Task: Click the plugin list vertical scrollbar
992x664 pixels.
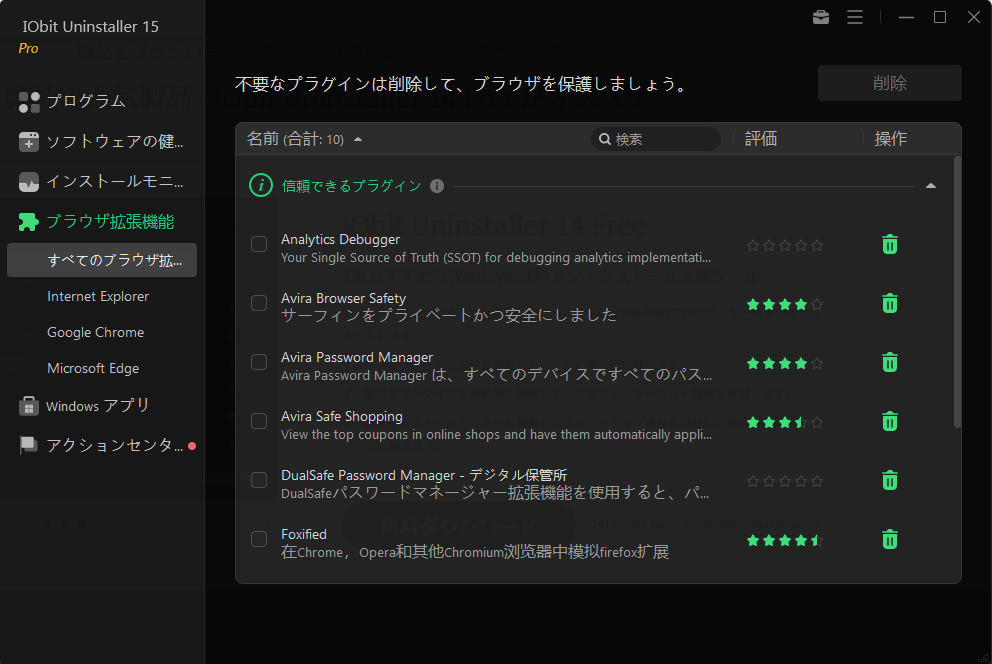Action: tap(957, 292)
